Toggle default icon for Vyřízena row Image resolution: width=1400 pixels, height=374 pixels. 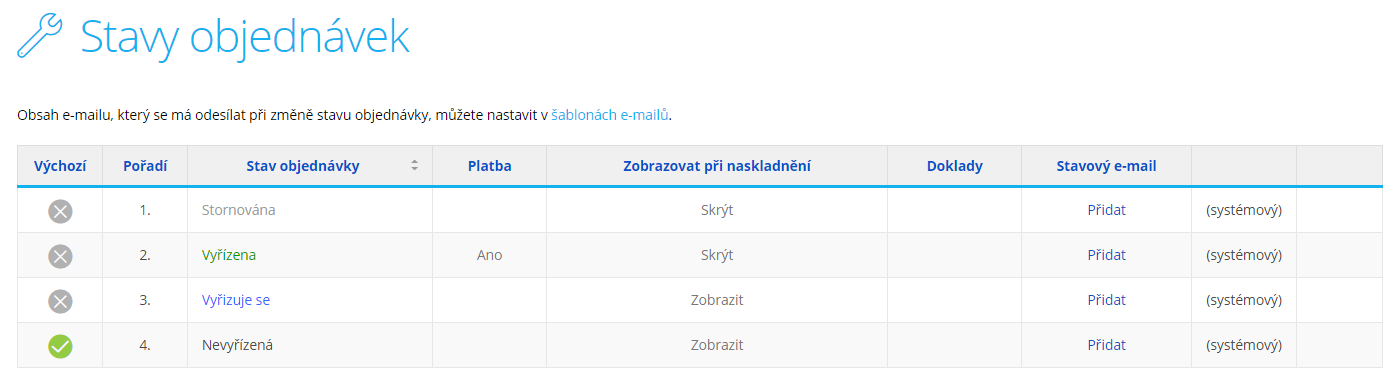pos(60,256)
